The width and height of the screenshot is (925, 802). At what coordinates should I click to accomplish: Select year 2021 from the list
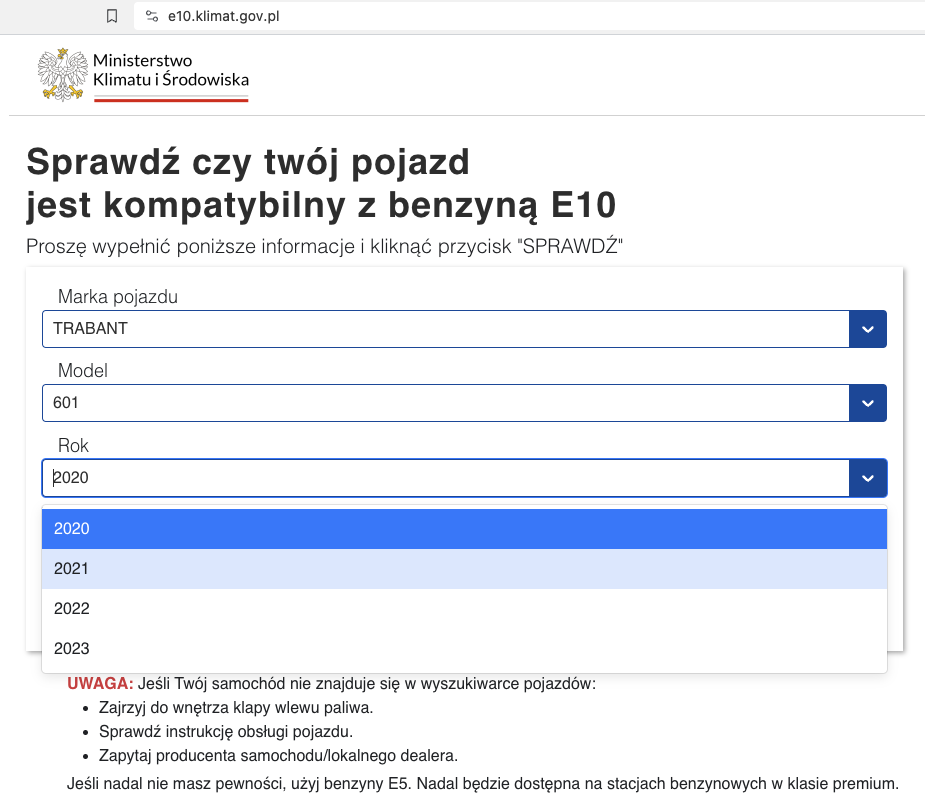[464, 569]
